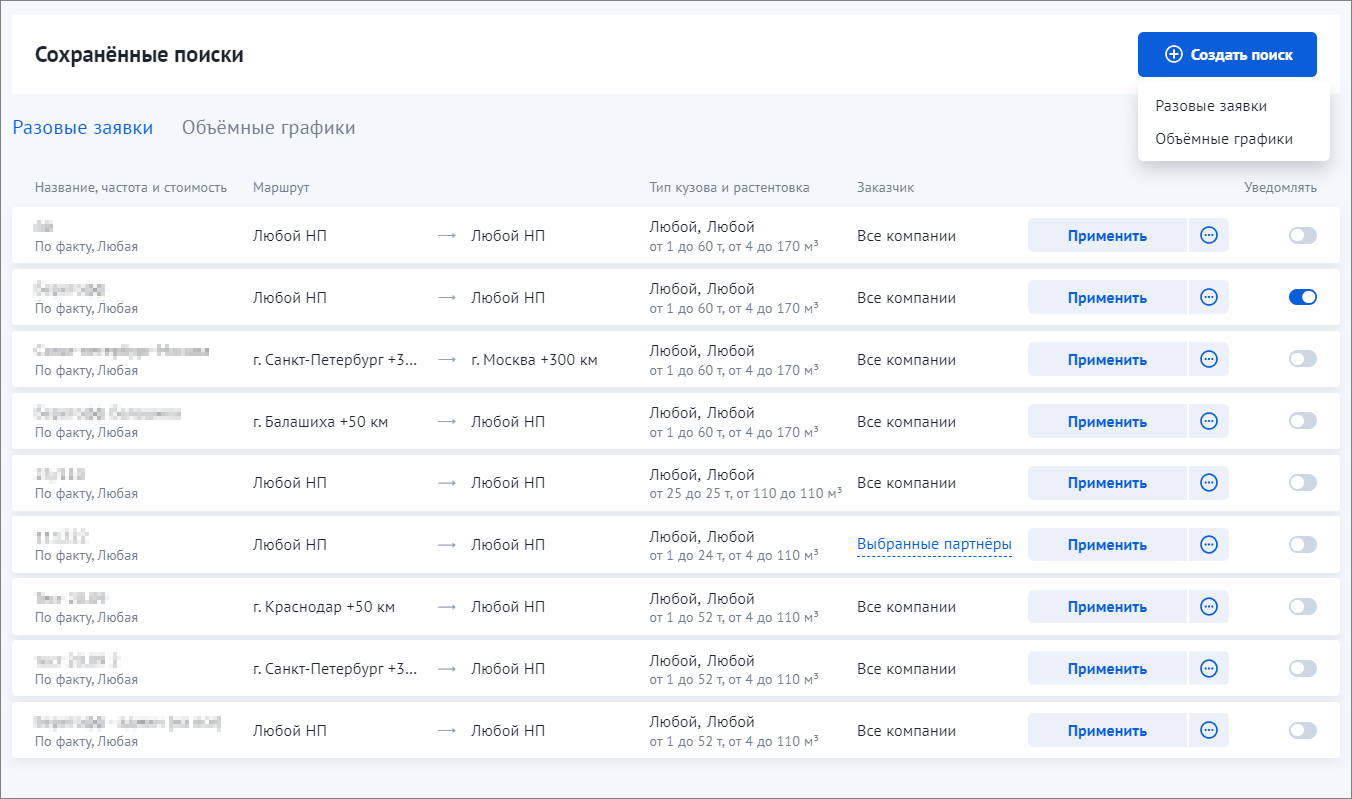Screen dimensions: 1352x799
Task: Apply the Санкт-Петербург to Любой НП search
Action: [x=1107, y=669]
